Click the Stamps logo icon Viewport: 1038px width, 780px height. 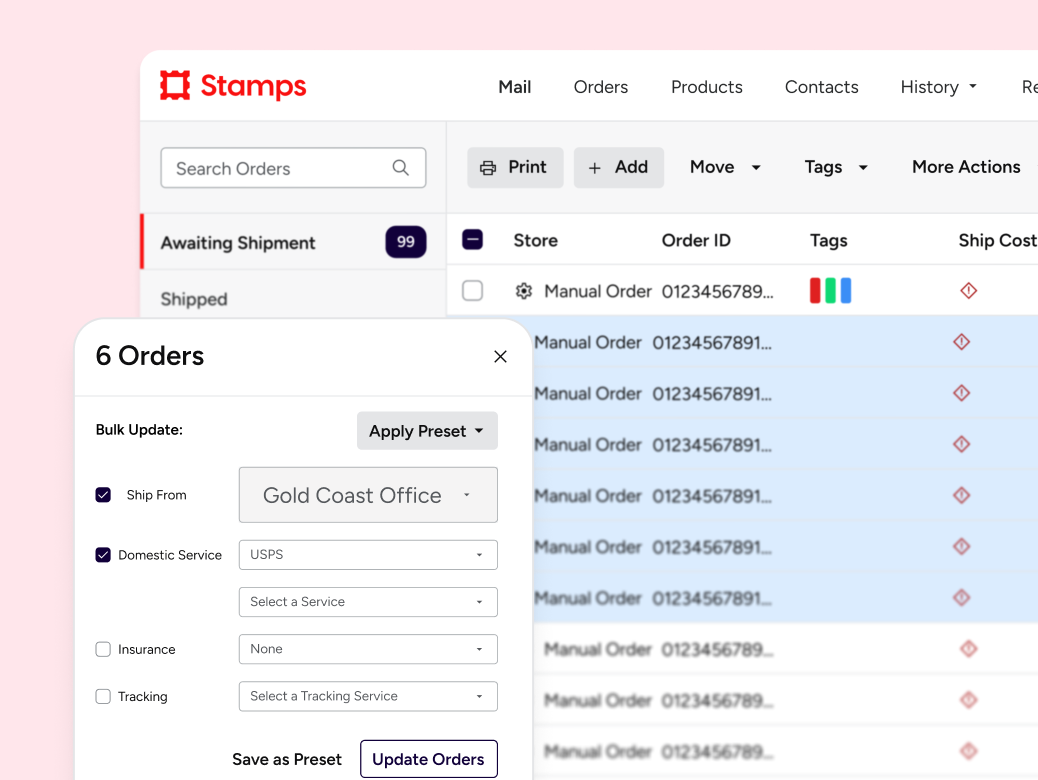175,85
